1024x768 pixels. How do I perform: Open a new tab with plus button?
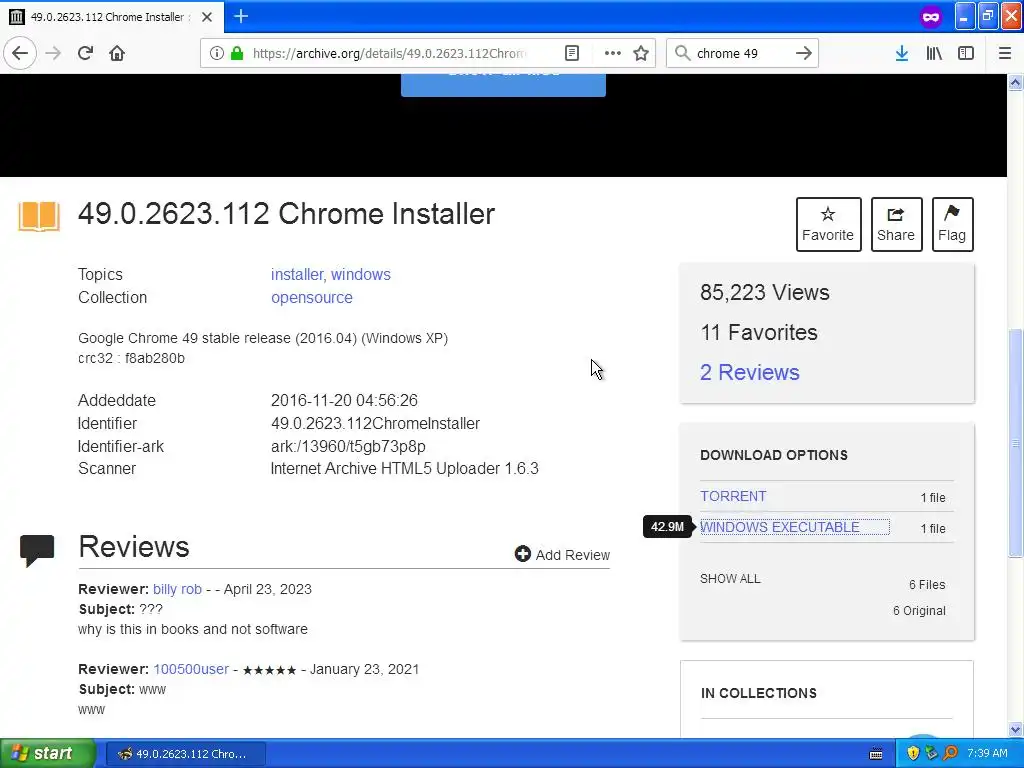(x=241, y=16)
